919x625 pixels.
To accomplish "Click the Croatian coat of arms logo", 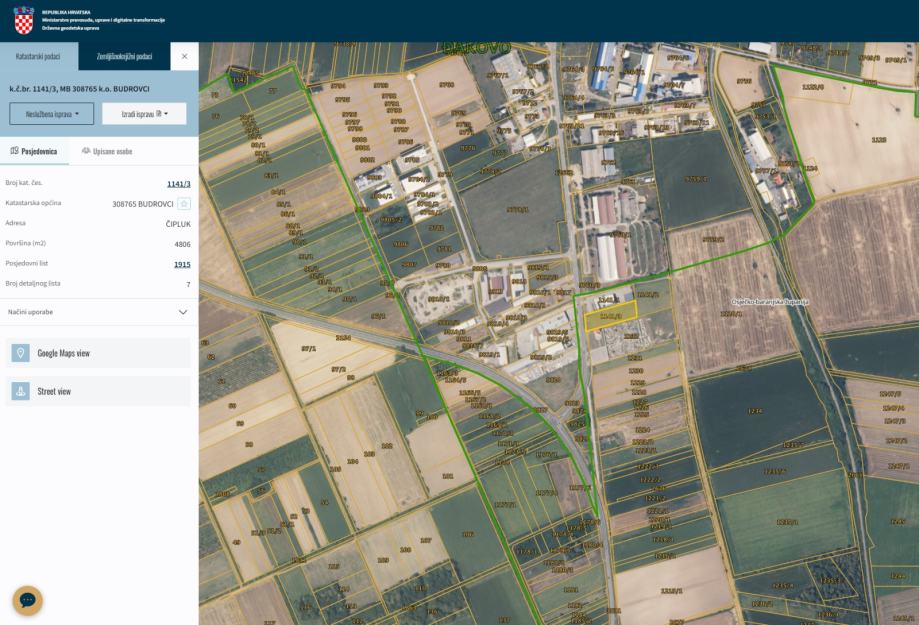I will pyautogui.click(x=23, y=20).
